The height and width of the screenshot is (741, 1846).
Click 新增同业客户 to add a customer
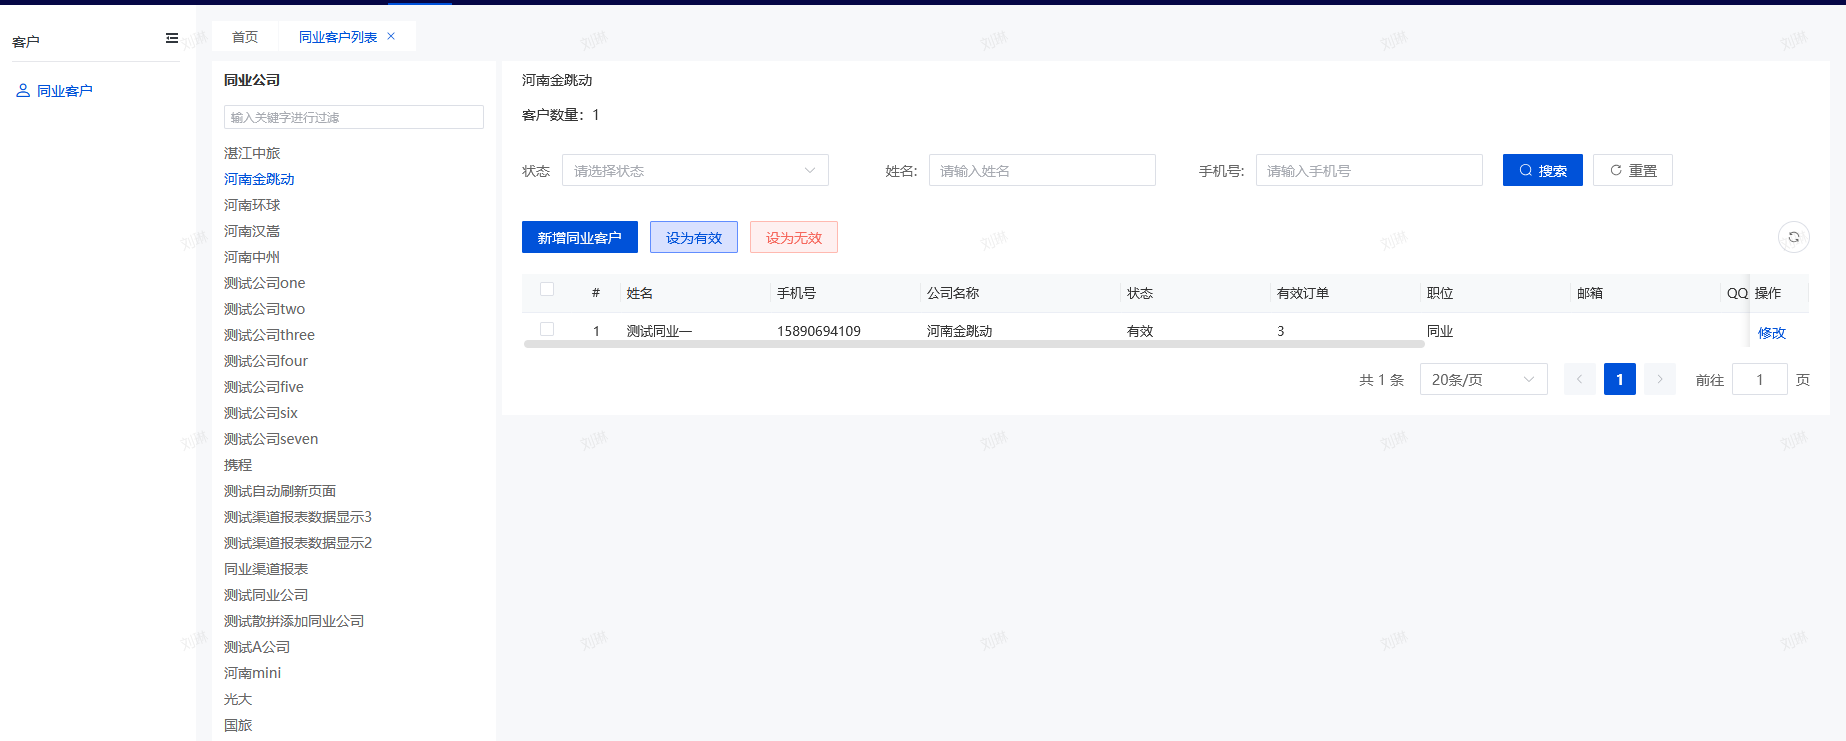tap(579, 237)
